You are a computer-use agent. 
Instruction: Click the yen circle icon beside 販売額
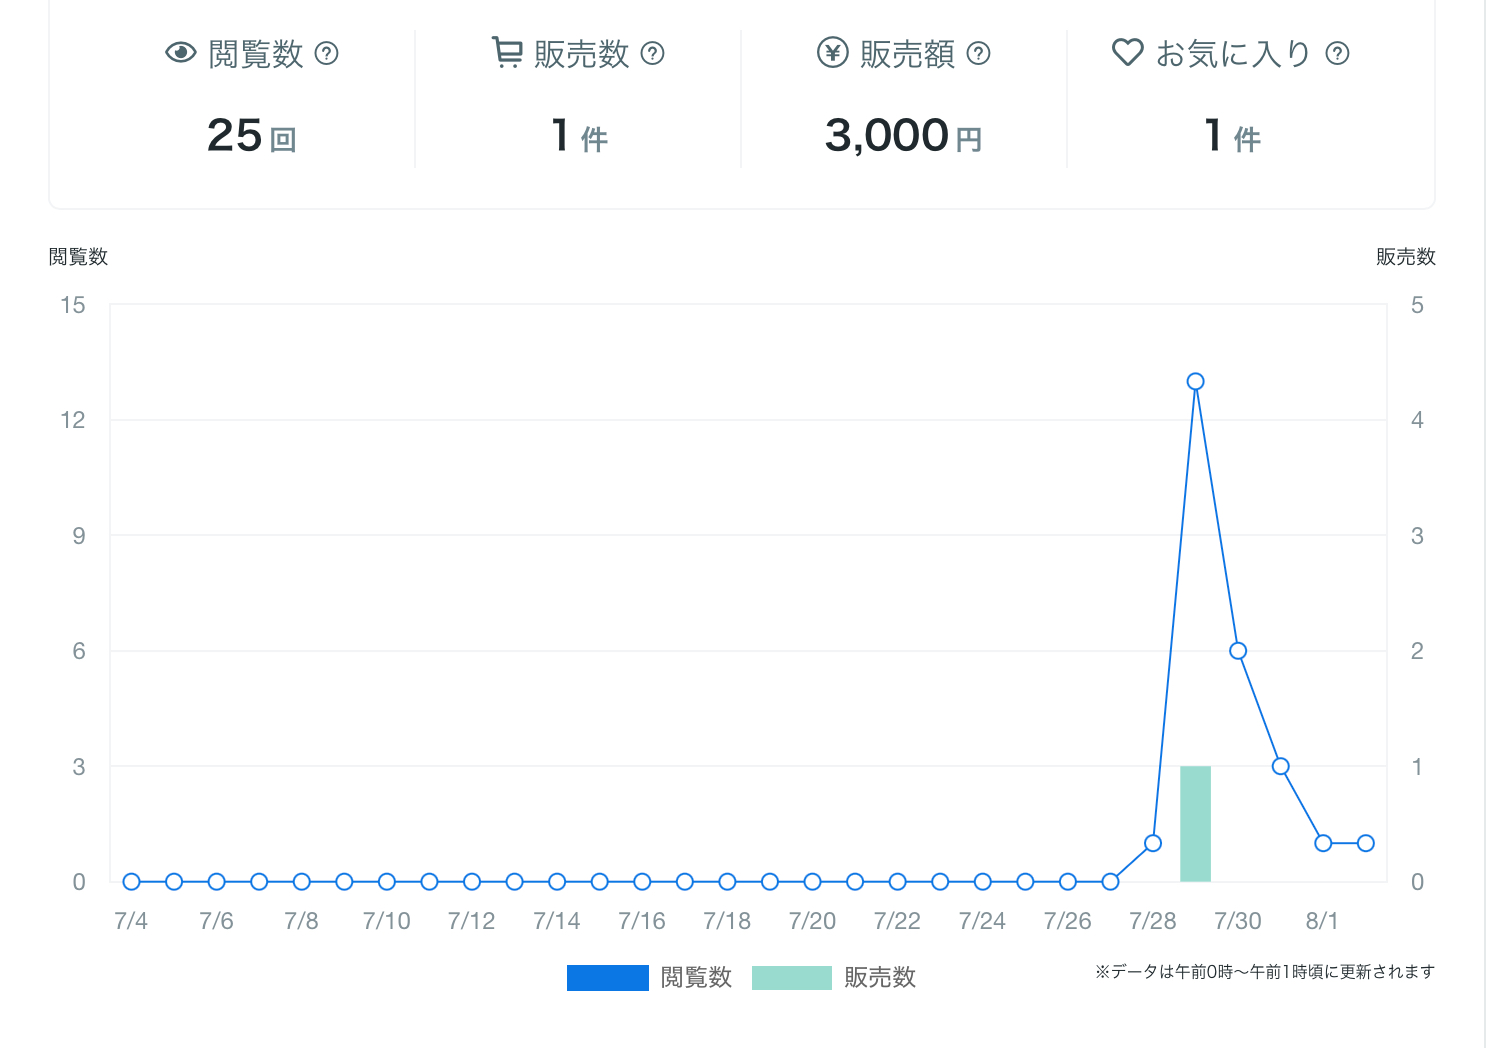tap(832, 53)
